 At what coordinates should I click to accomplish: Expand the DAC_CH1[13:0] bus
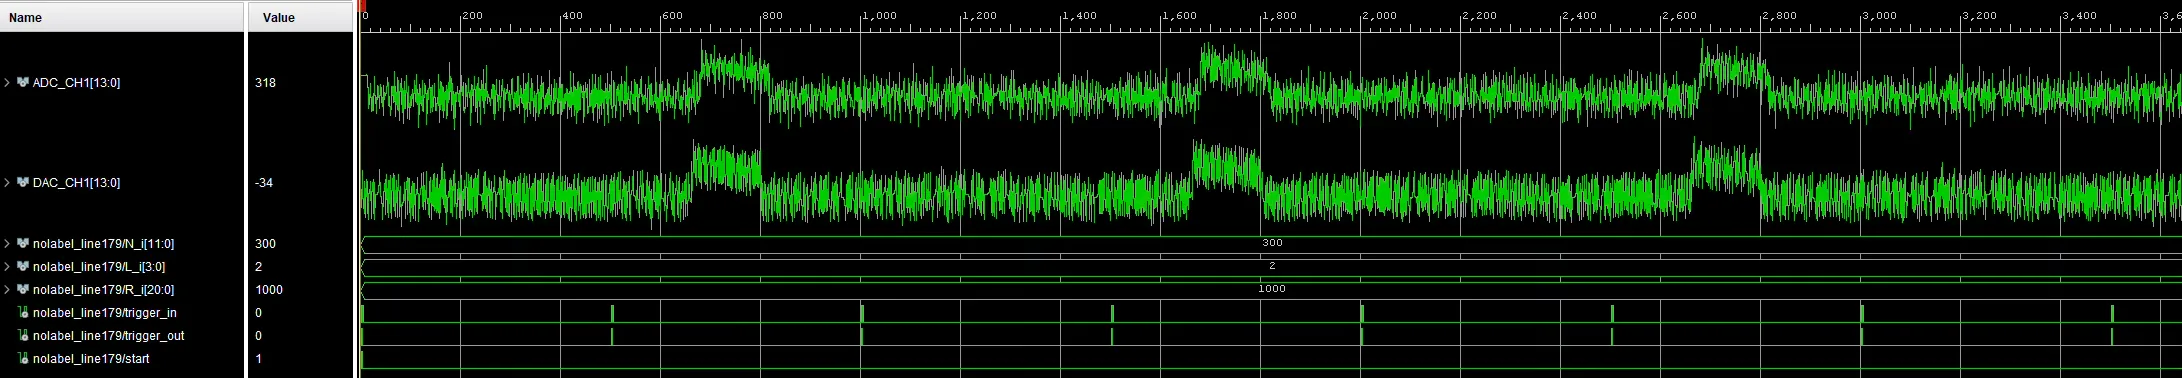click(7, 183)
